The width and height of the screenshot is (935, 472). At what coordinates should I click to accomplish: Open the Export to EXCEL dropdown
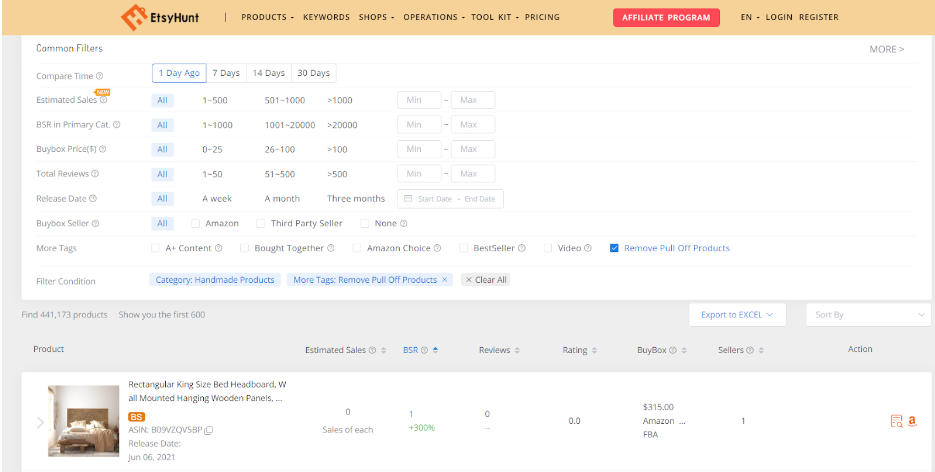click(x=737, y=315)
